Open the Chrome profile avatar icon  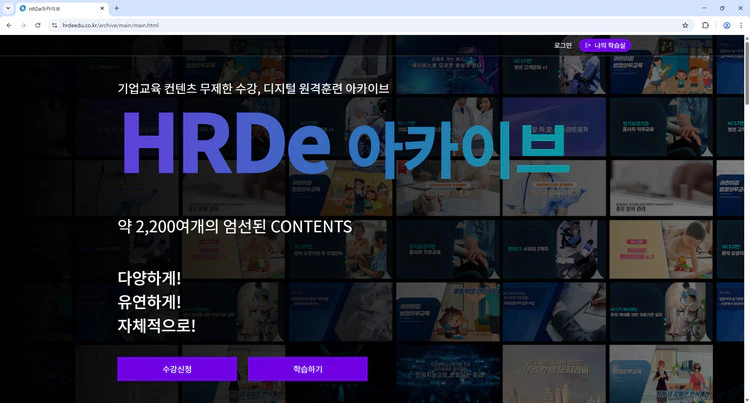point(726,25)
